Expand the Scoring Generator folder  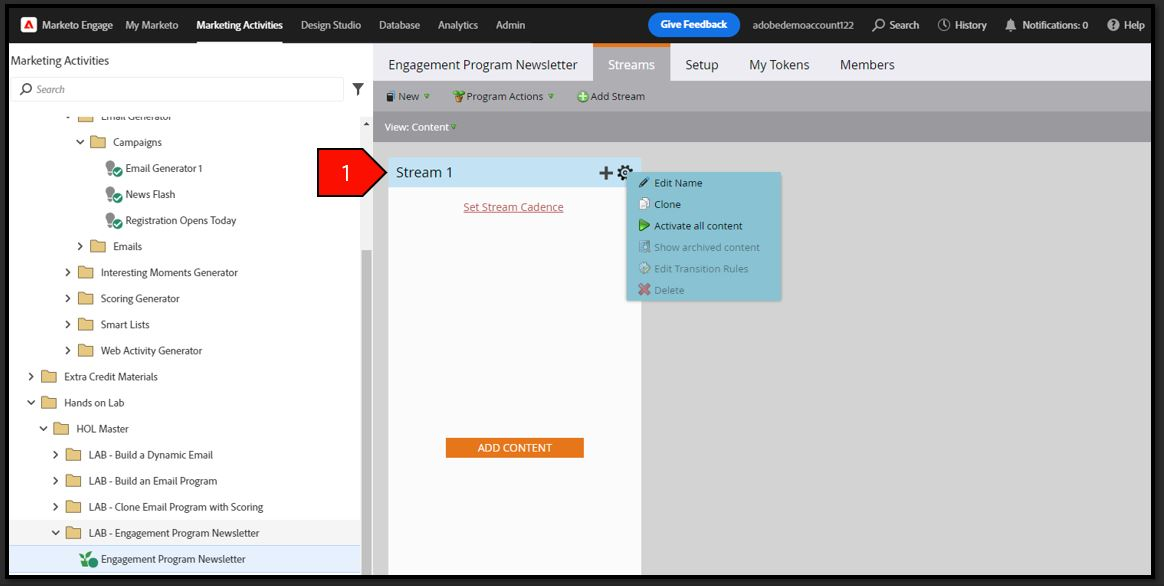click(x=68, y=299)
